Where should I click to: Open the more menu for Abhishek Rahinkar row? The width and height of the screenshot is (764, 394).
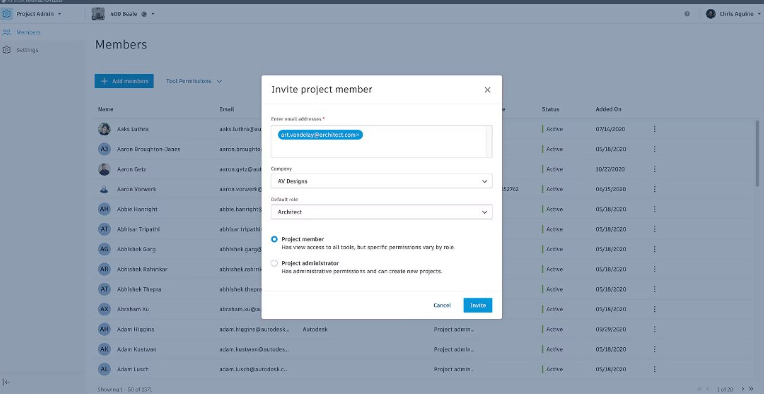654,269
